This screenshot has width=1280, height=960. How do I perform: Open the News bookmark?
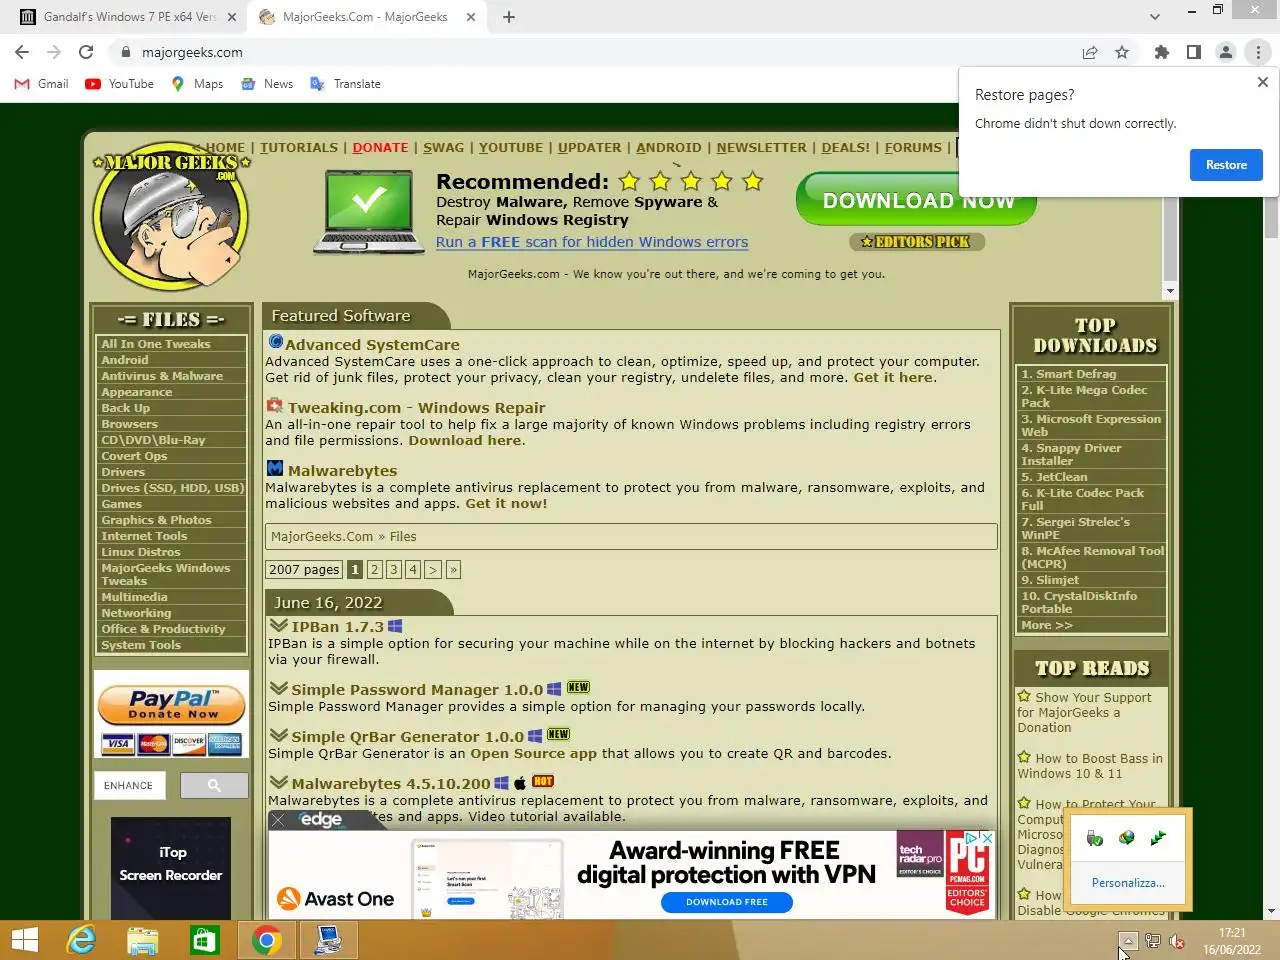click(267, 84)
